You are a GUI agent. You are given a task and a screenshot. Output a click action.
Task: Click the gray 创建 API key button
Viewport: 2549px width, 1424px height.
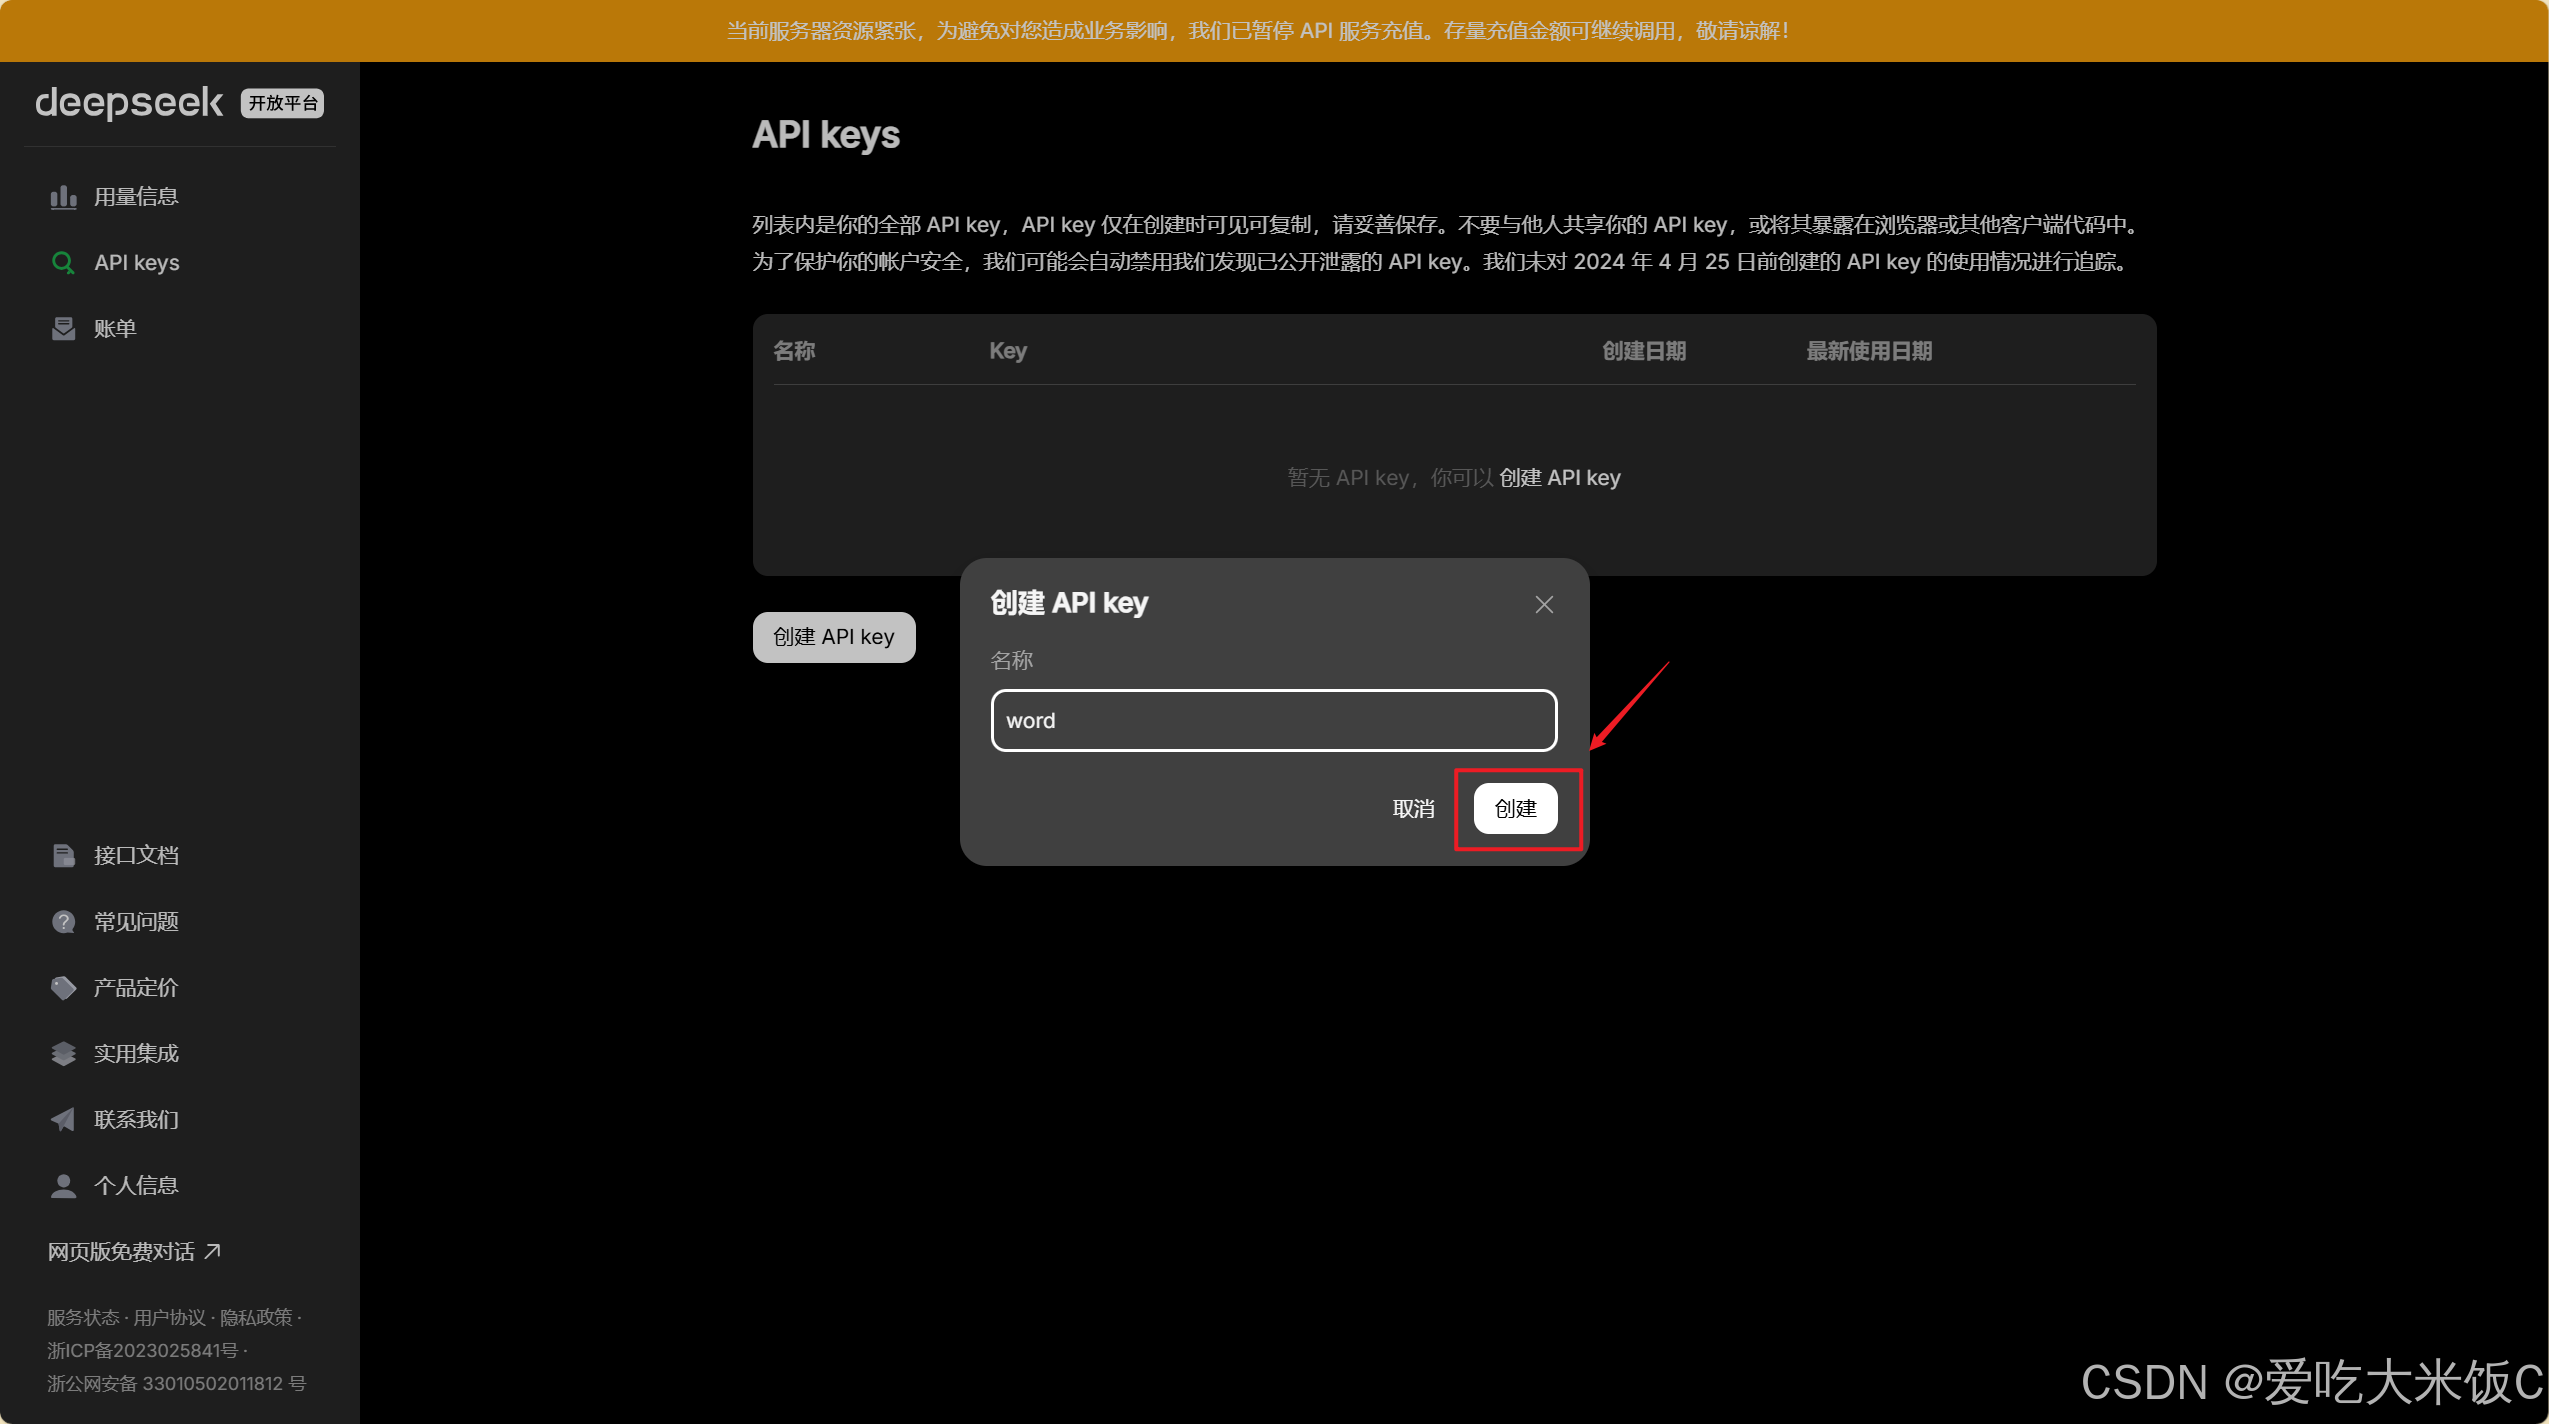pyautogui.click(x=833, y=637)
